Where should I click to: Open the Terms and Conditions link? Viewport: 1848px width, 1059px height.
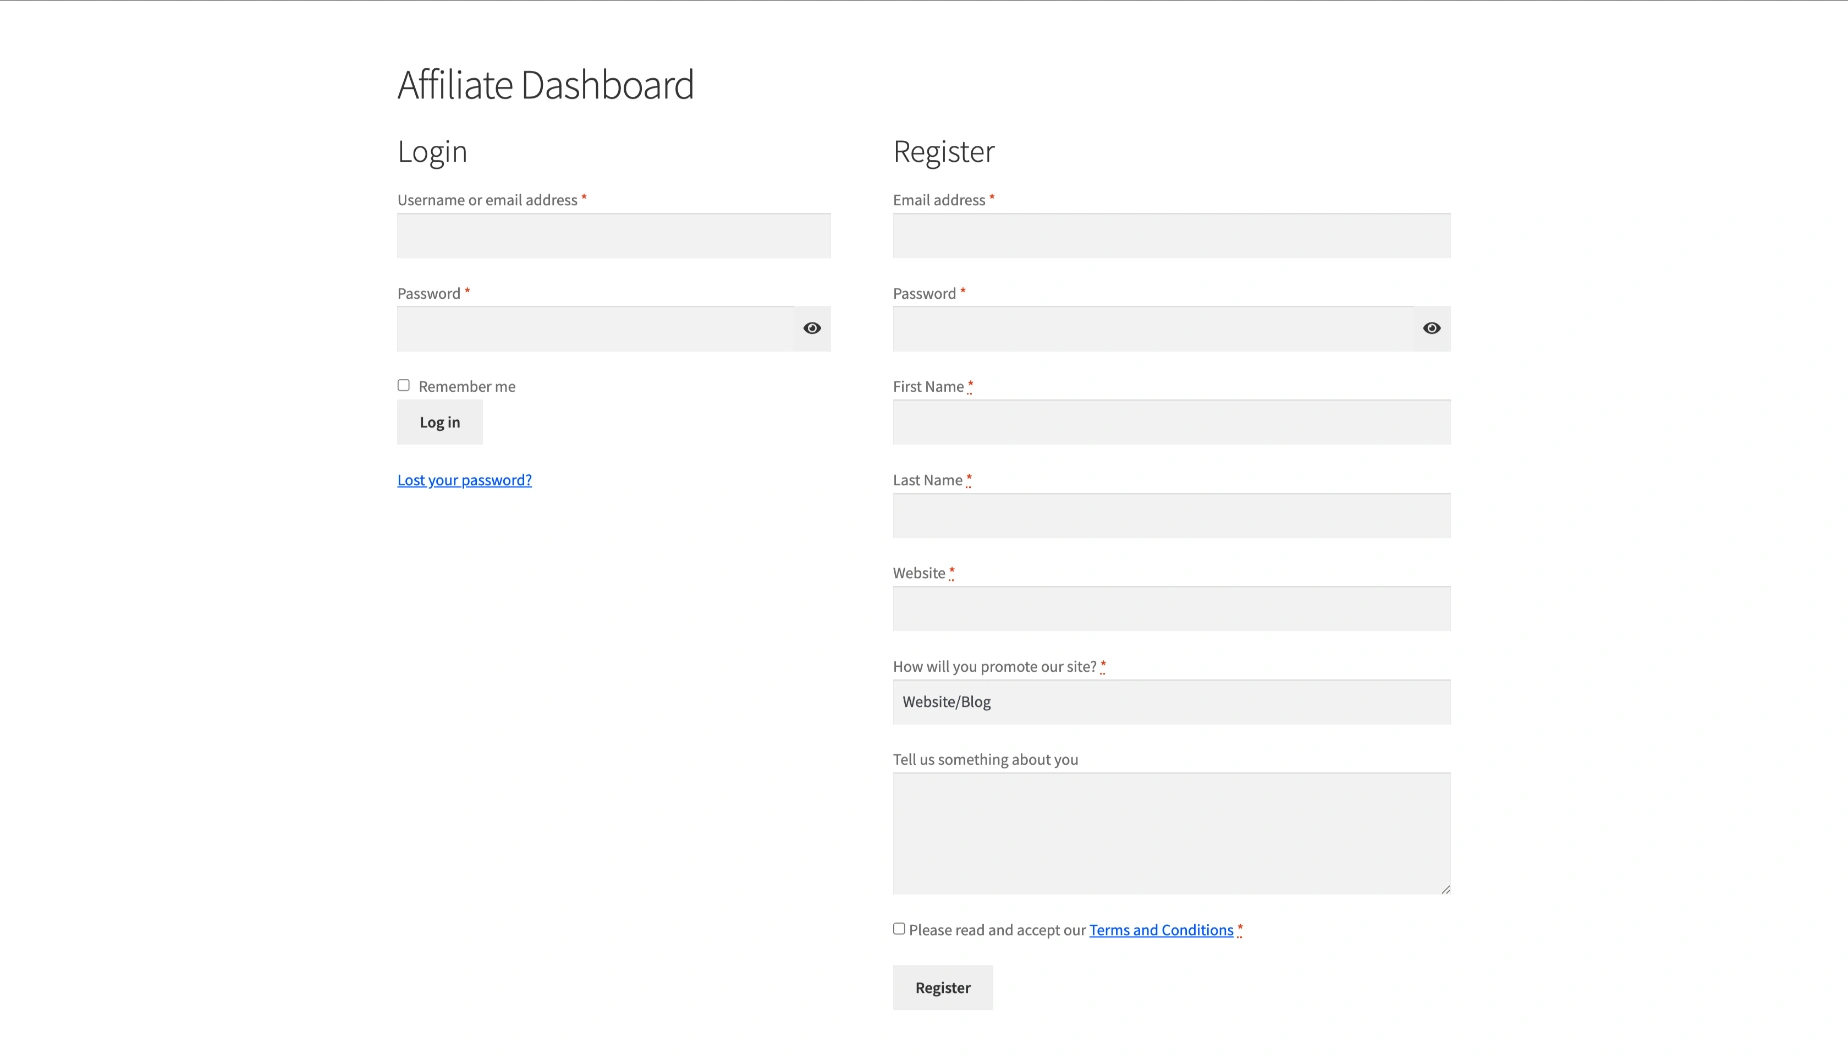1161,930
